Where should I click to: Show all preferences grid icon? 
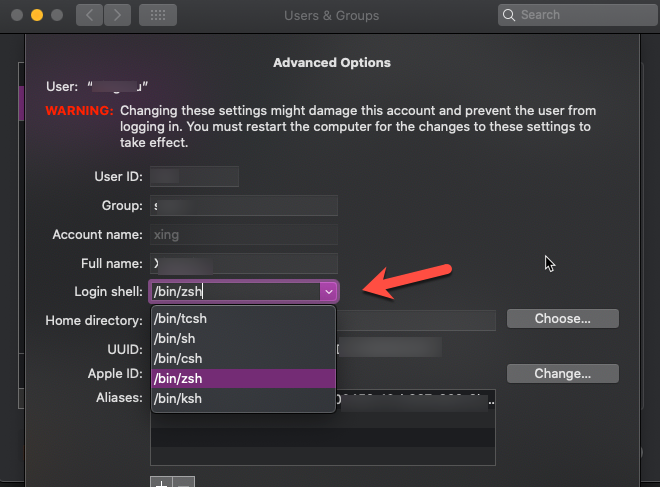158,15
